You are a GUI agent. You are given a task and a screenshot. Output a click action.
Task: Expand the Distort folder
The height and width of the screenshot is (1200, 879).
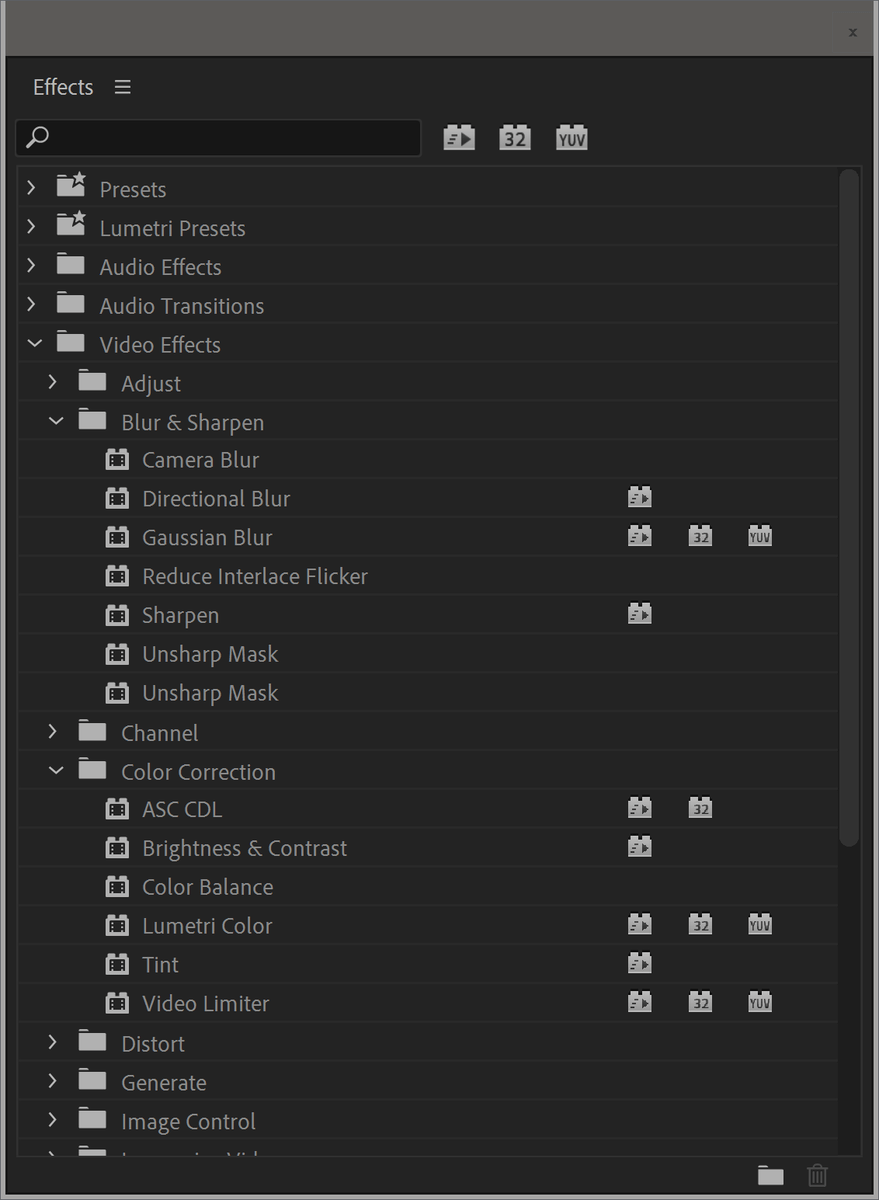click(x=52, y=1042)
